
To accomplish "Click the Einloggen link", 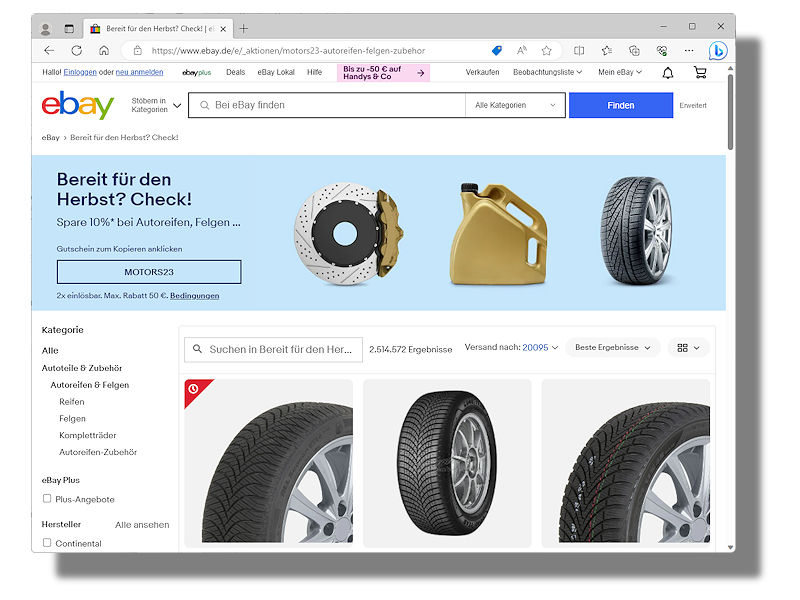I will (80, 72).
